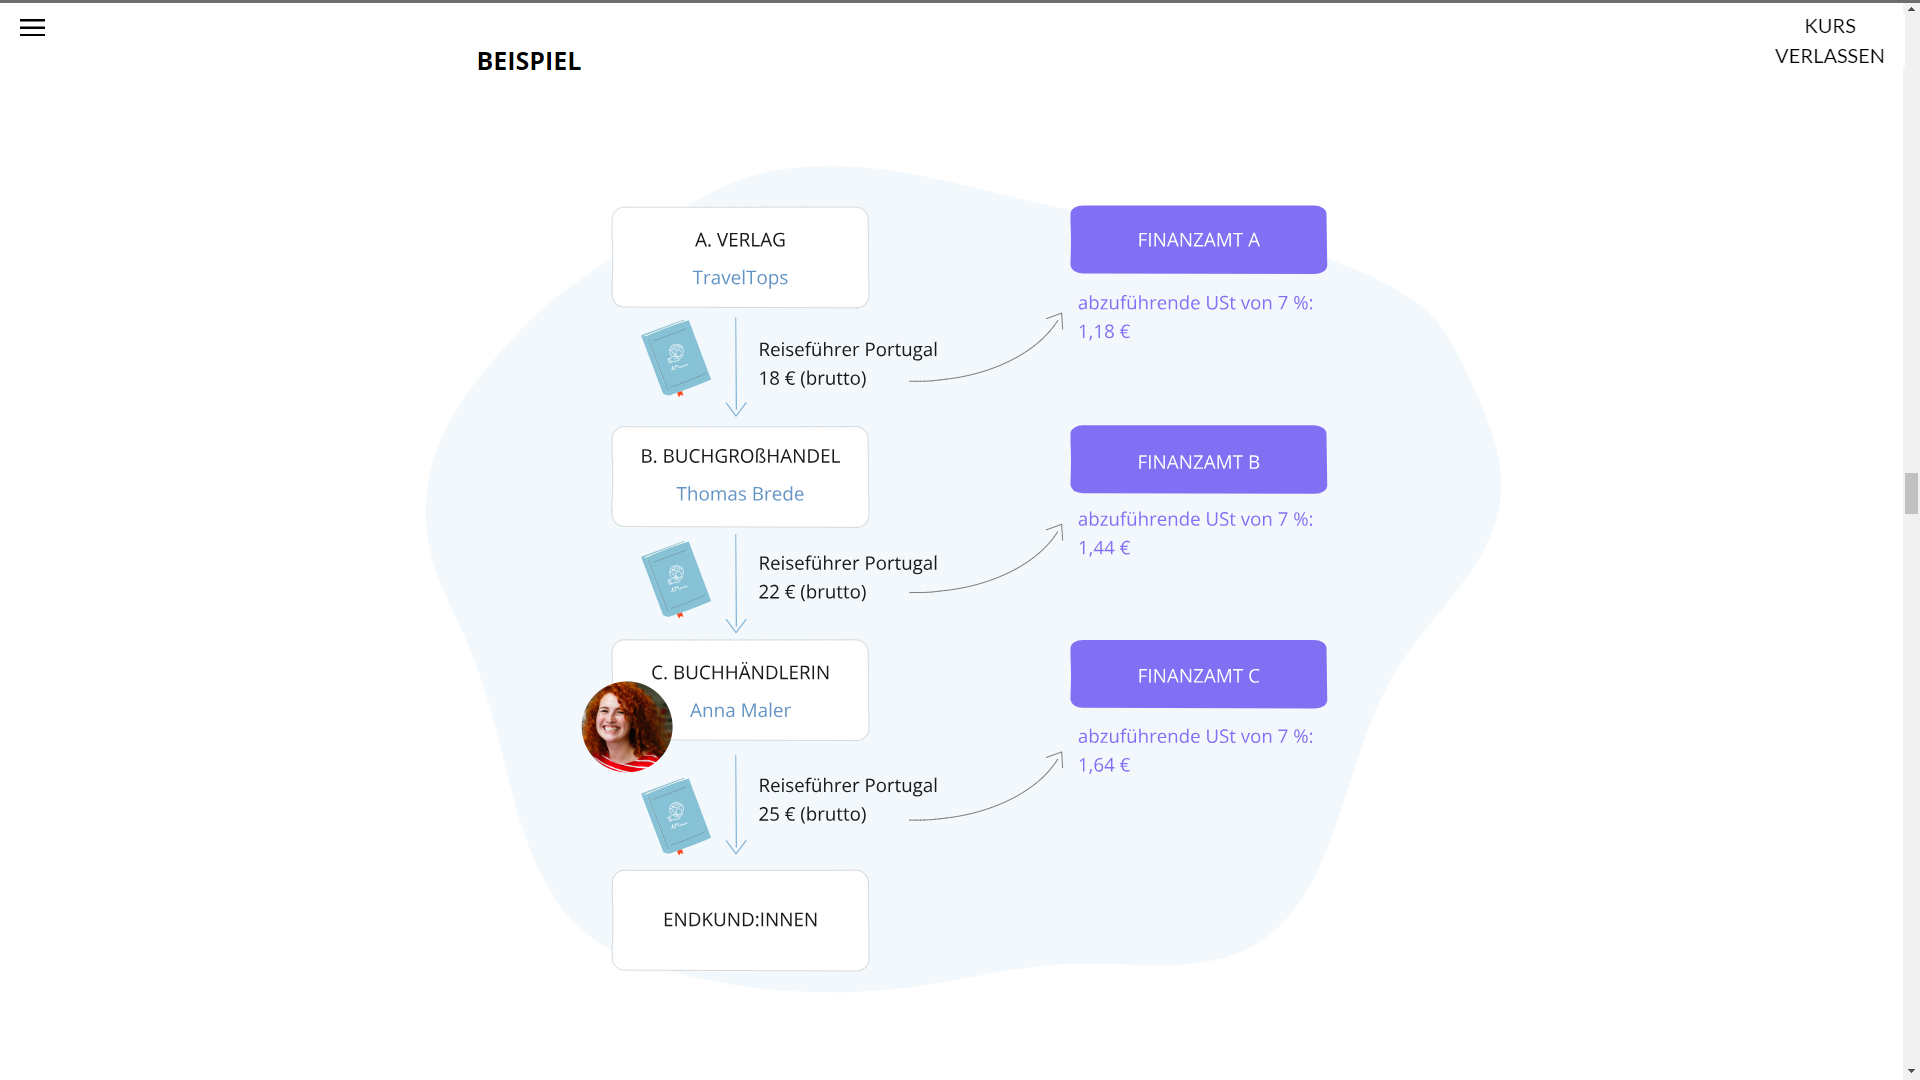This screenshot has height=1080, width=1920.
Task: Click the KURS VERLASSEN link
Action: (x=1829, y=41)
